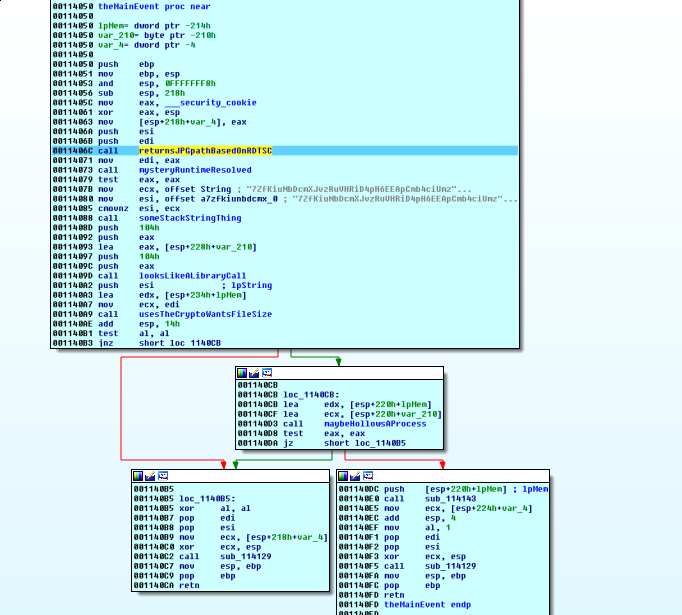
Task: Click sub_114143 call target
Action: [450, 499]
